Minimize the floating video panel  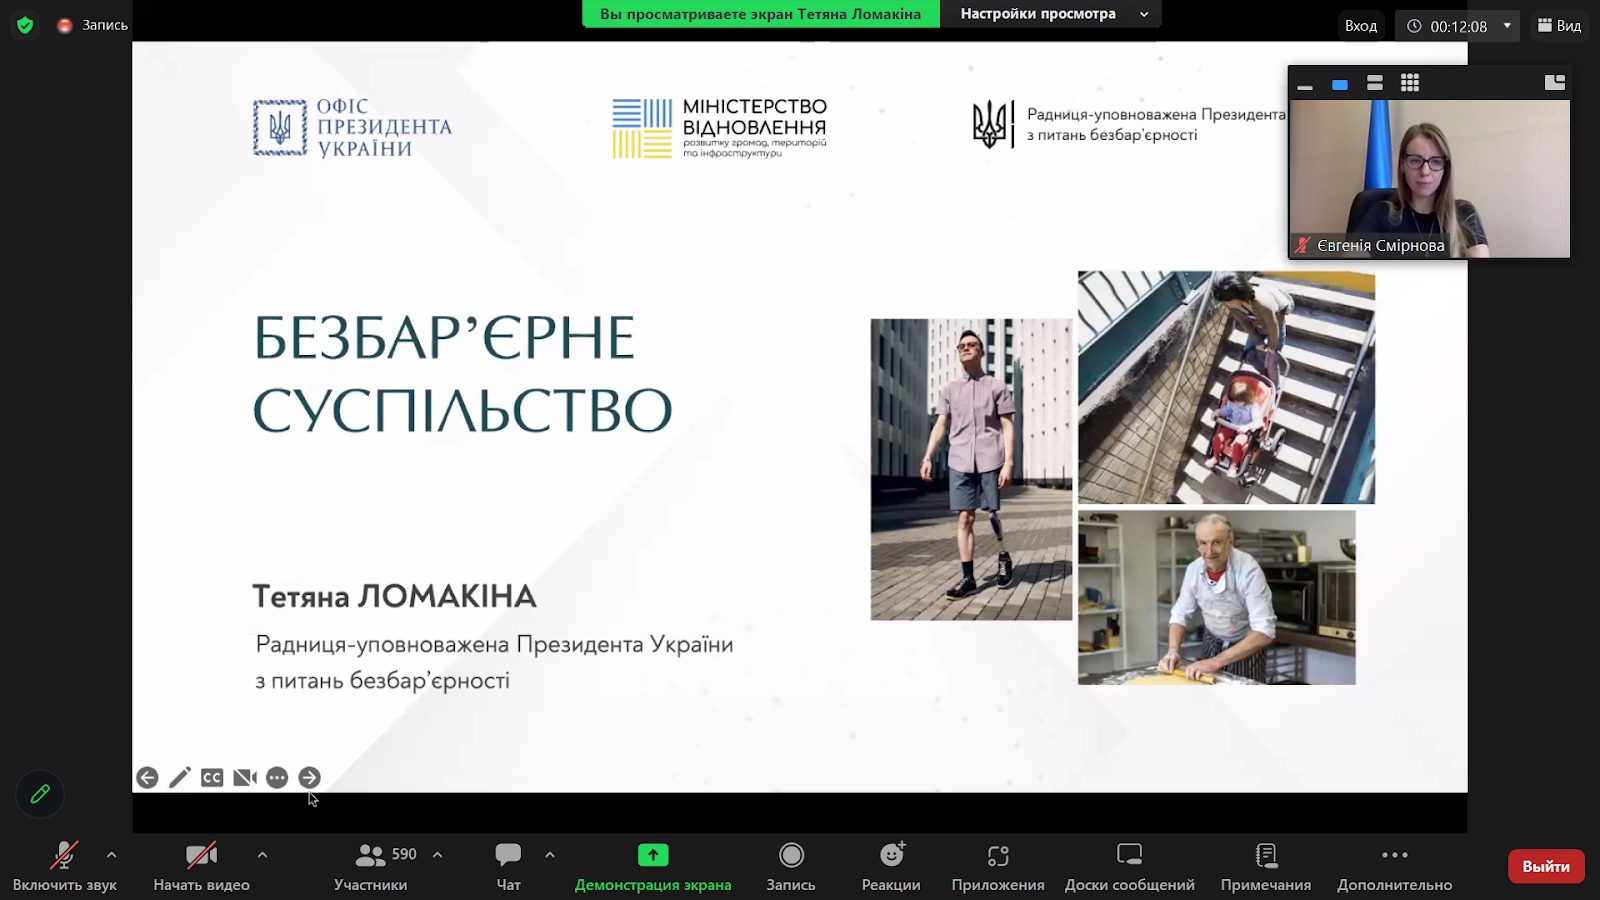1305,85
